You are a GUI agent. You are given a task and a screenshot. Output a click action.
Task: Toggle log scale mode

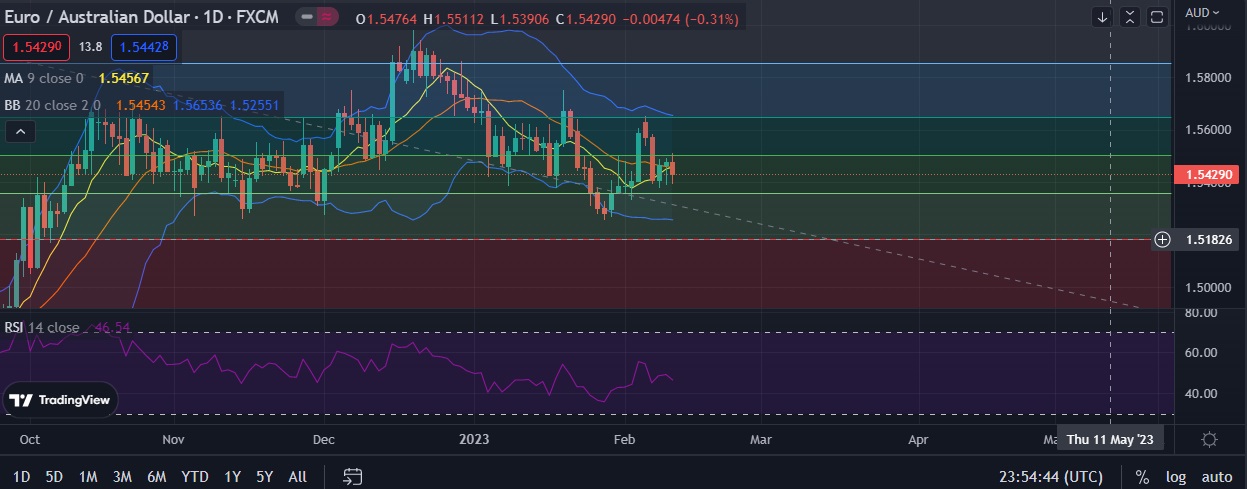tap(1175, 476)
